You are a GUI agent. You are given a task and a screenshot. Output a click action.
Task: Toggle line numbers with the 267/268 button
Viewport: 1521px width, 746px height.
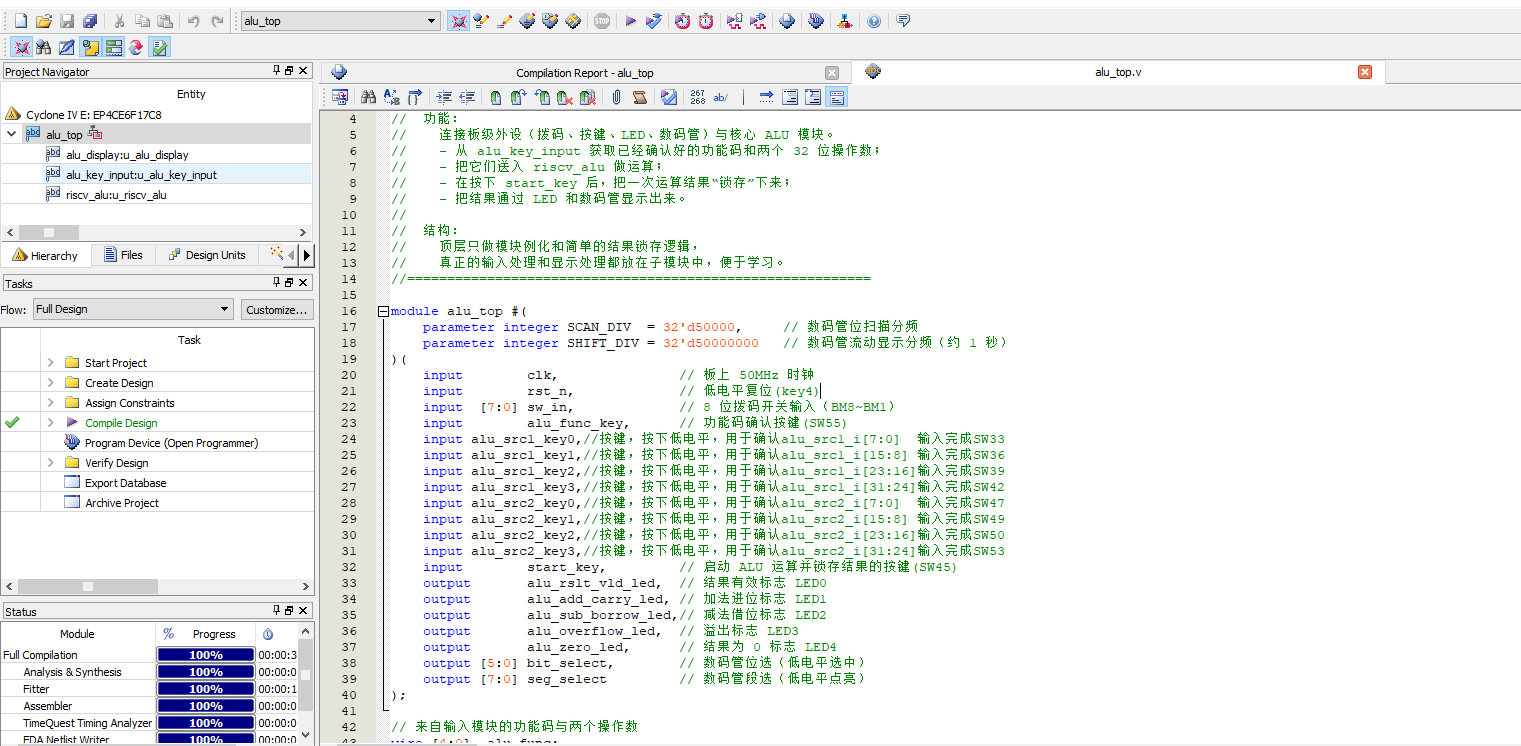[697, 97]
